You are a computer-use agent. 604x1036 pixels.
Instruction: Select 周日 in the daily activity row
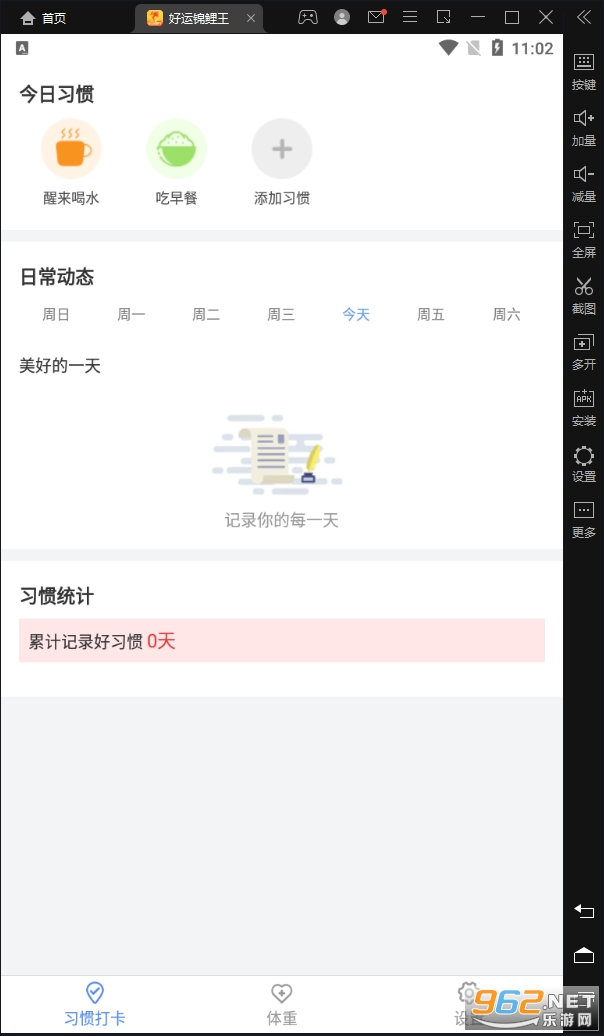[56, 314]
